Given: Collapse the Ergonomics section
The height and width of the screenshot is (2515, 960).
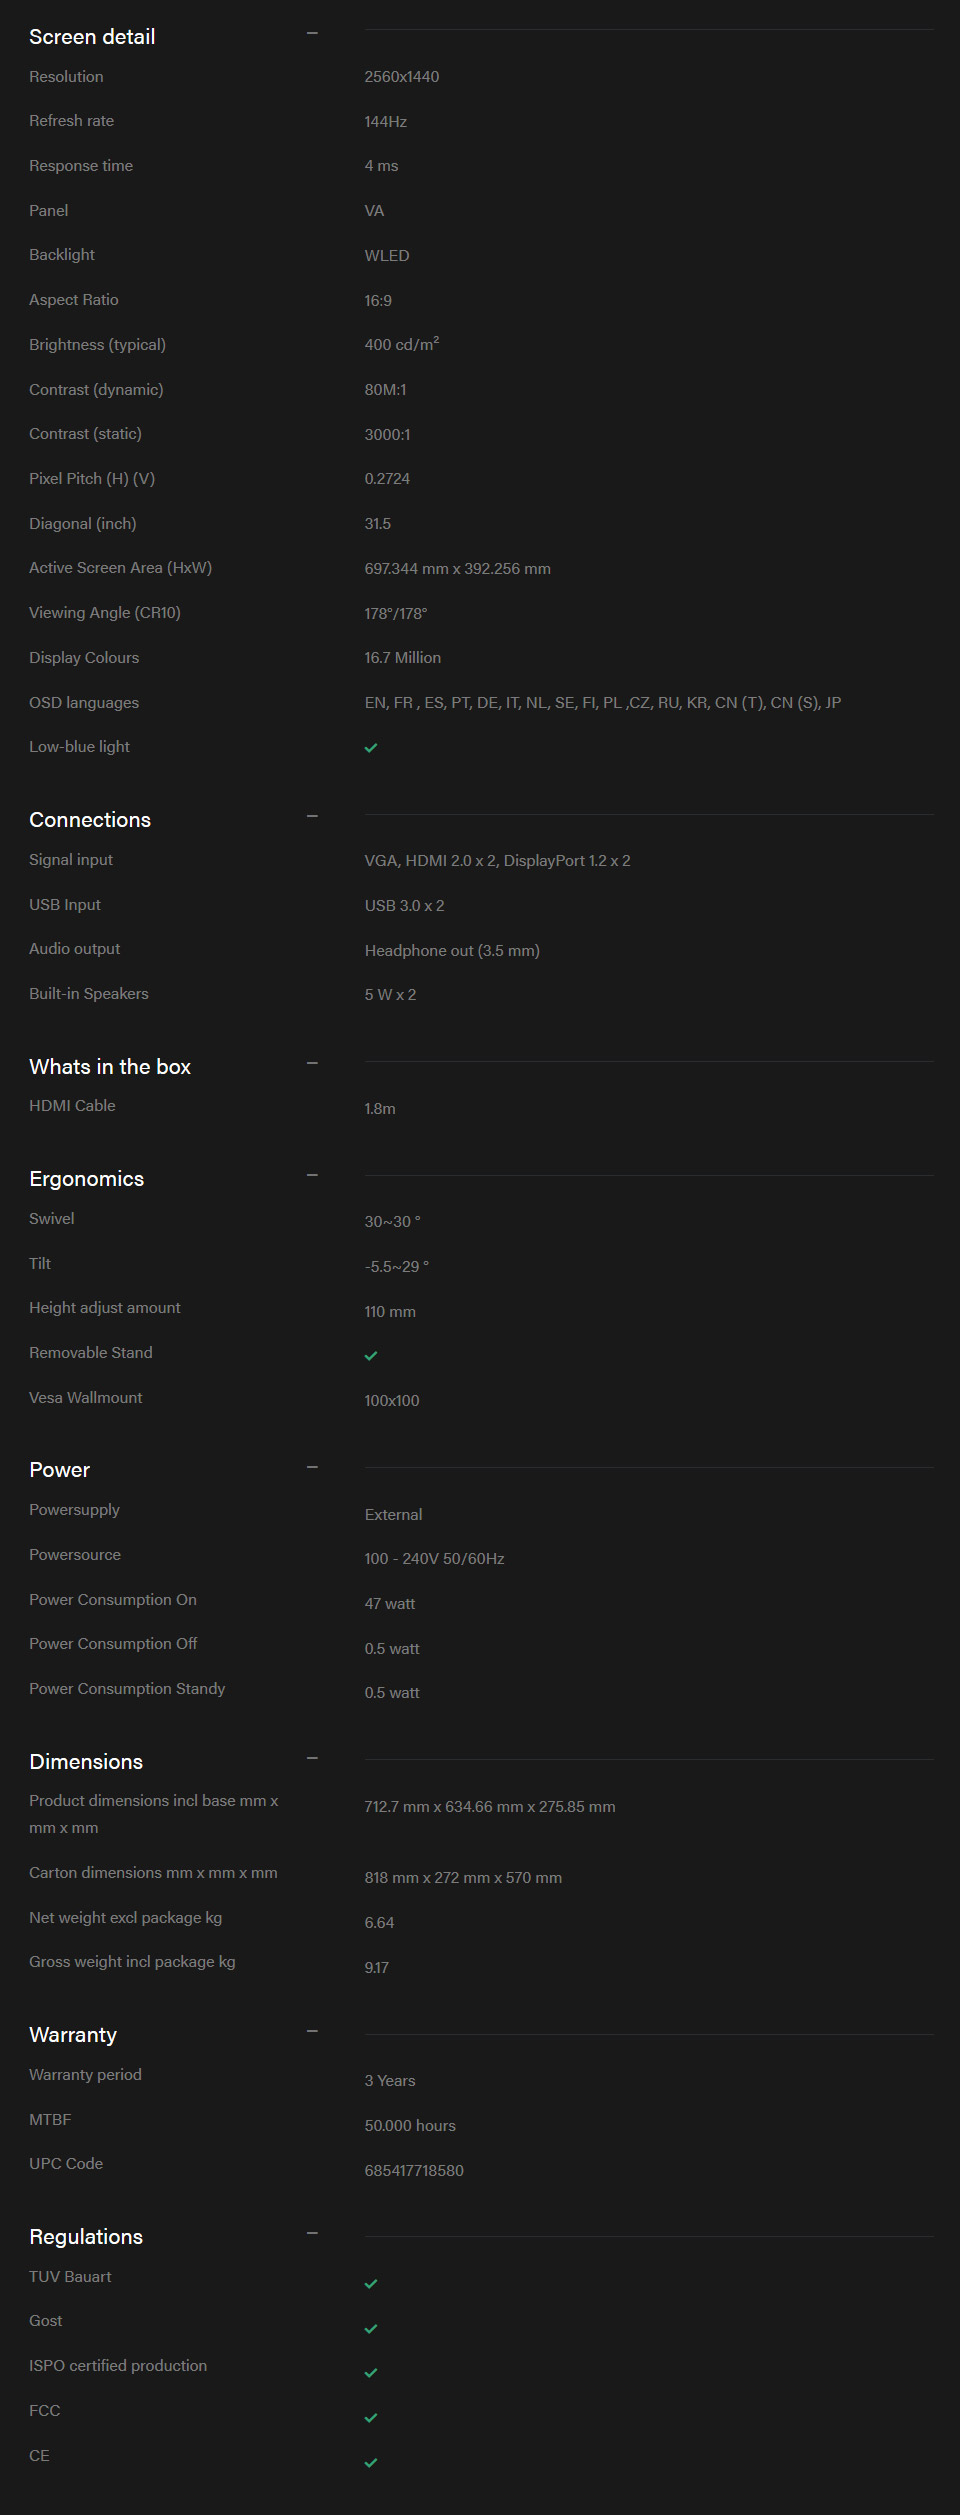Looking at the screenshot, I should tap(312, 1176).
